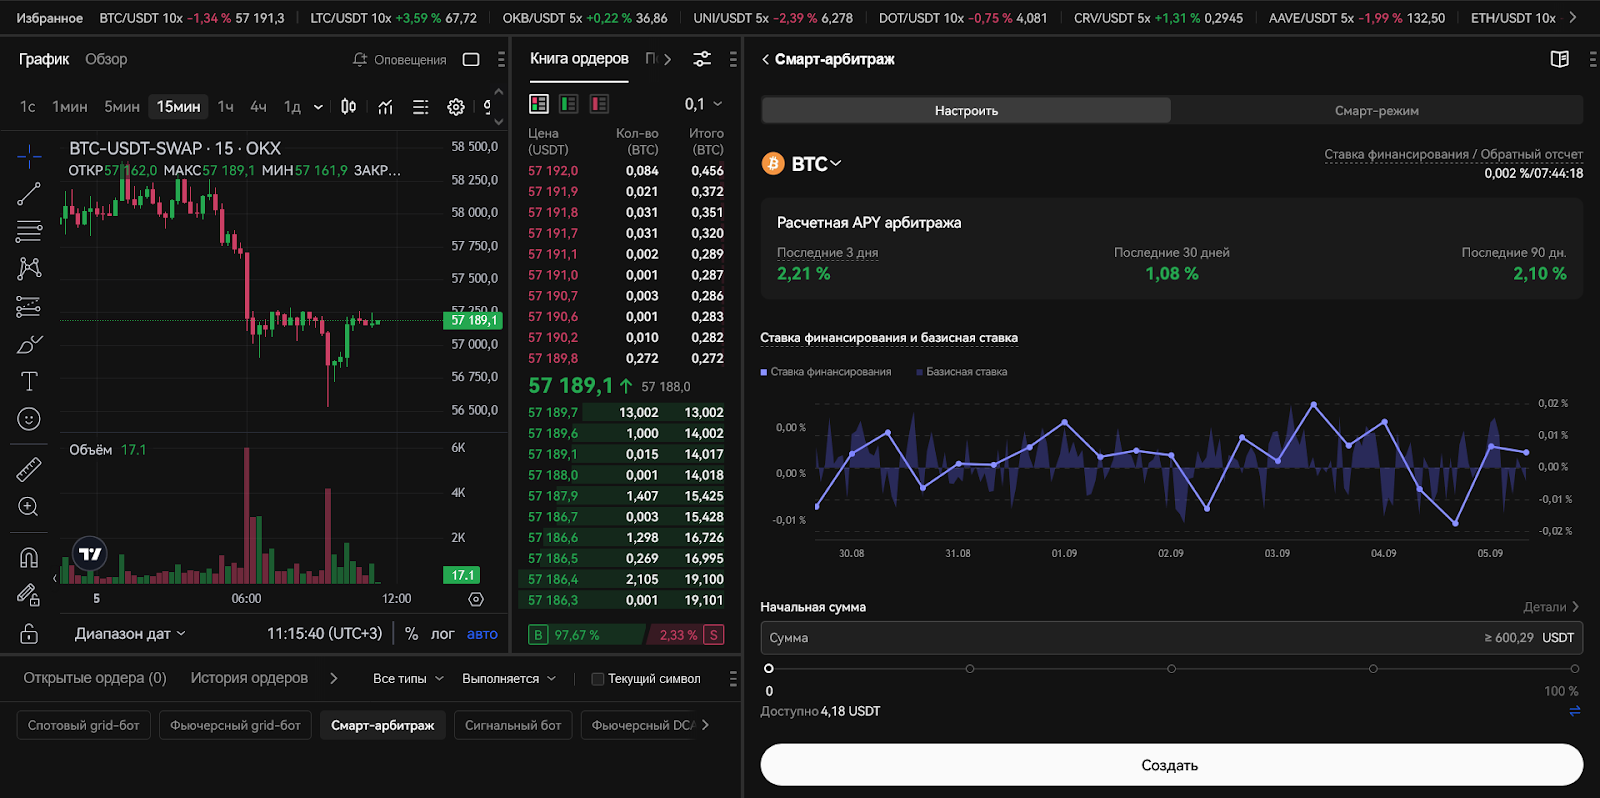Toggle logarithmic scale (лог)
Image resolution: width=1600 pixels, height=798 pixels.
[442, 634]
